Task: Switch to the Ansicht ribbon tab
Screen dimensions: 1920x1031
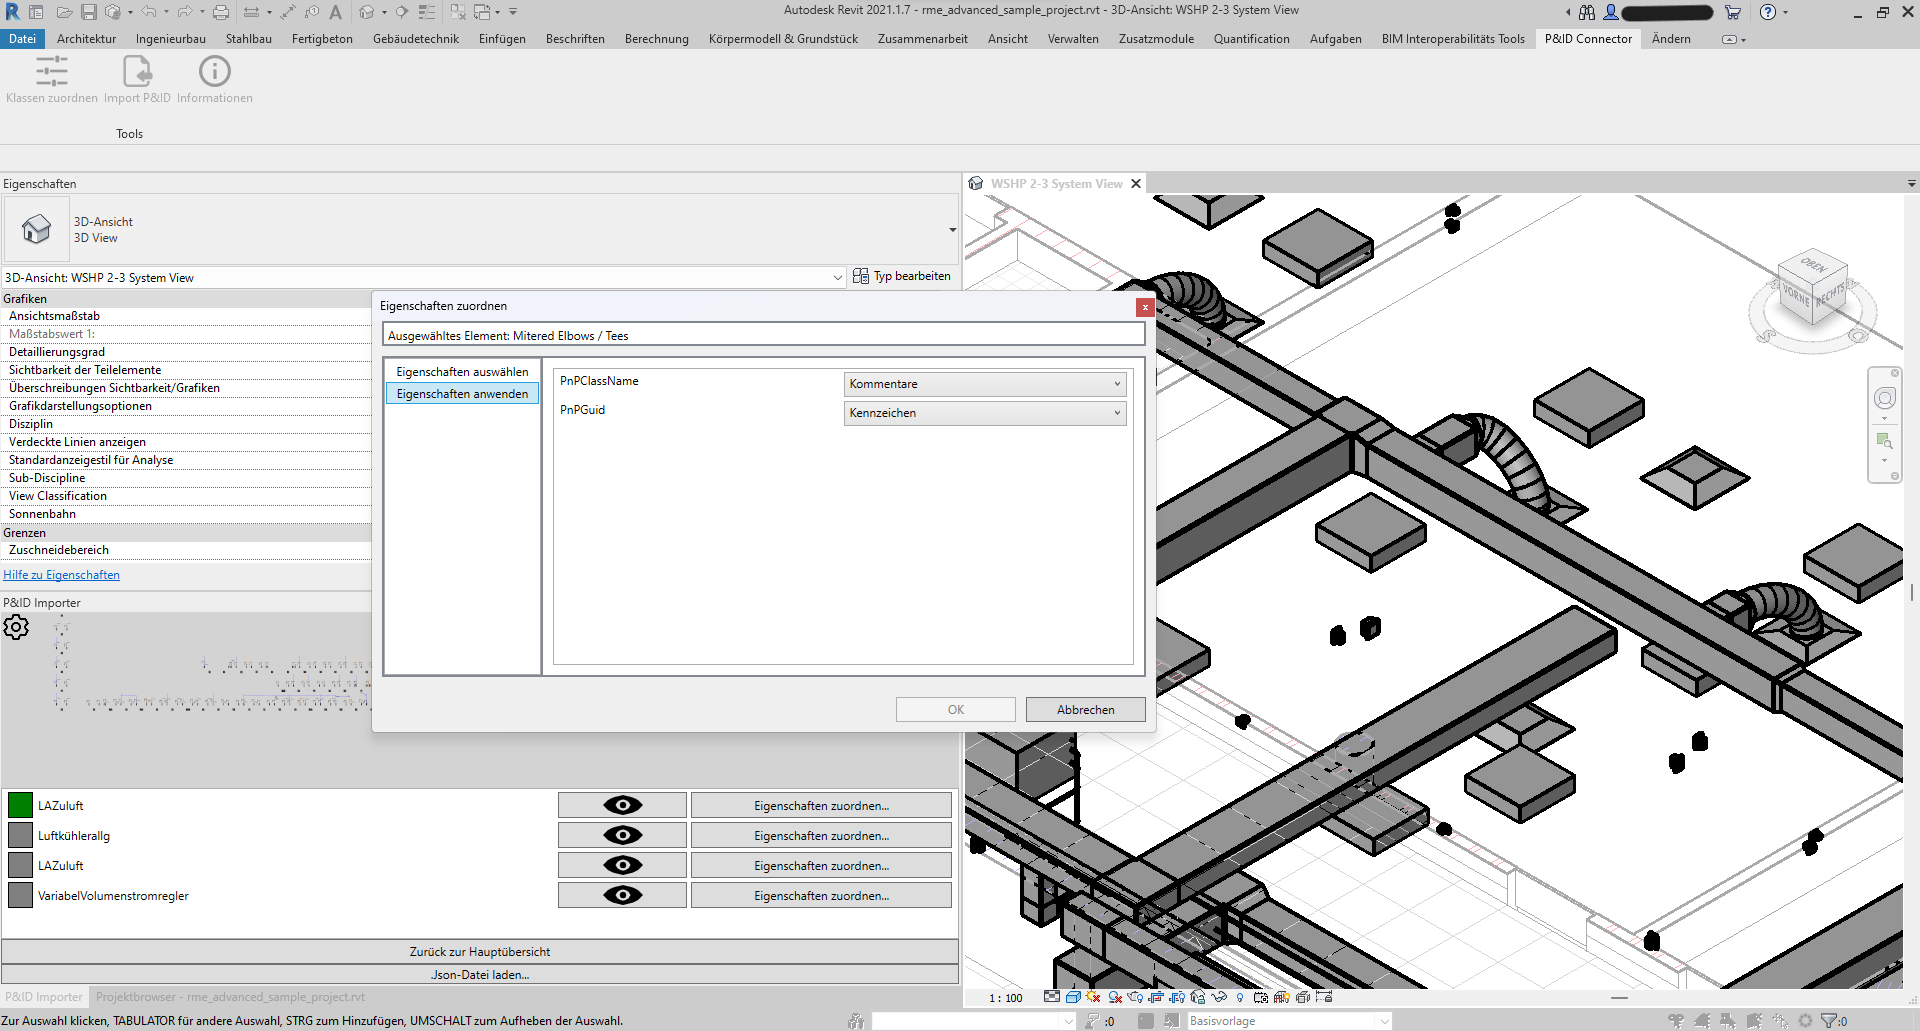Action: [x=1007, y=38]
